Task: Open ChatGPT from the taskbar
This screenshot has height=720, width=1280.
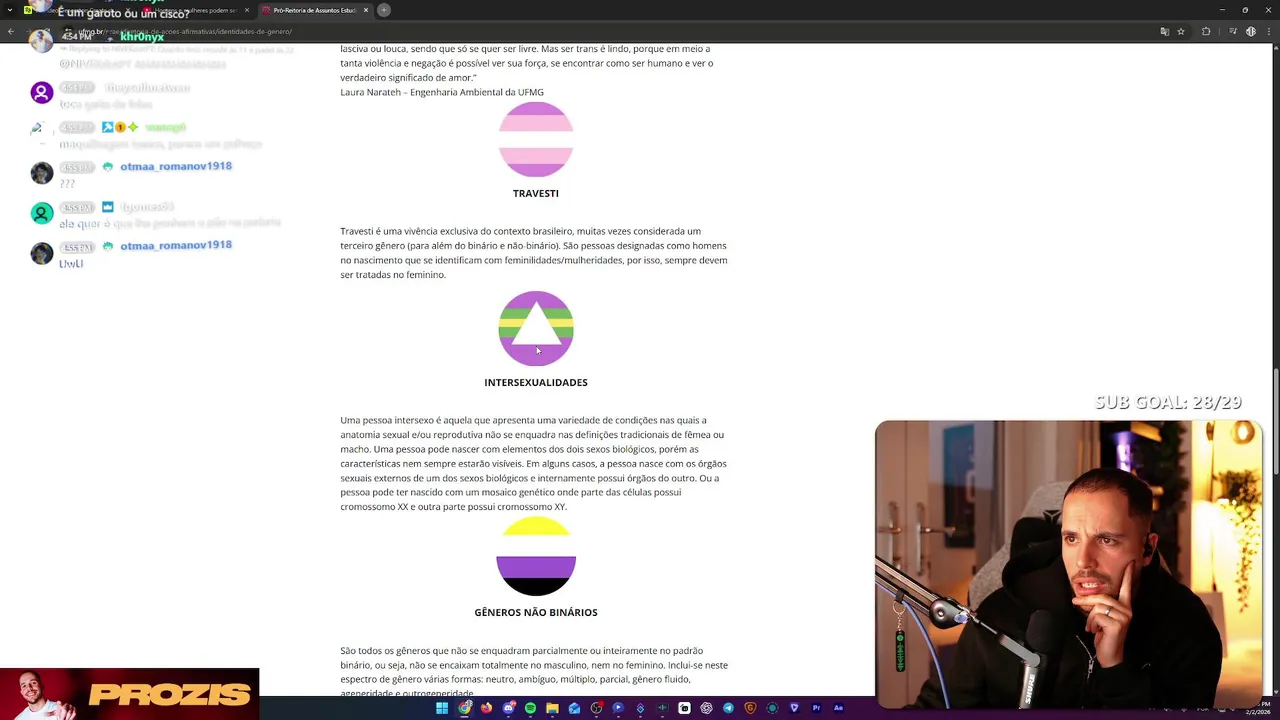Action: (706, 708)
